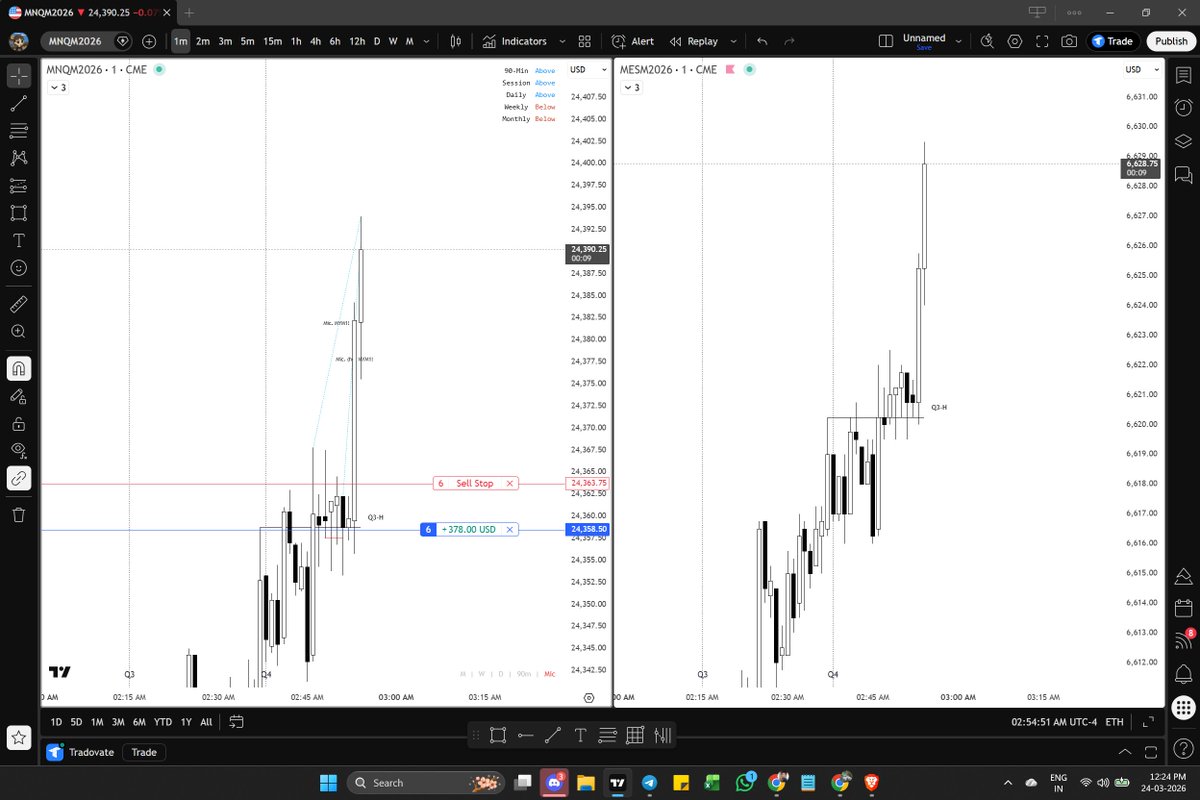Open the Fibonacci tools group
This screenshot has width=1200, height=800.
(18, 131)
